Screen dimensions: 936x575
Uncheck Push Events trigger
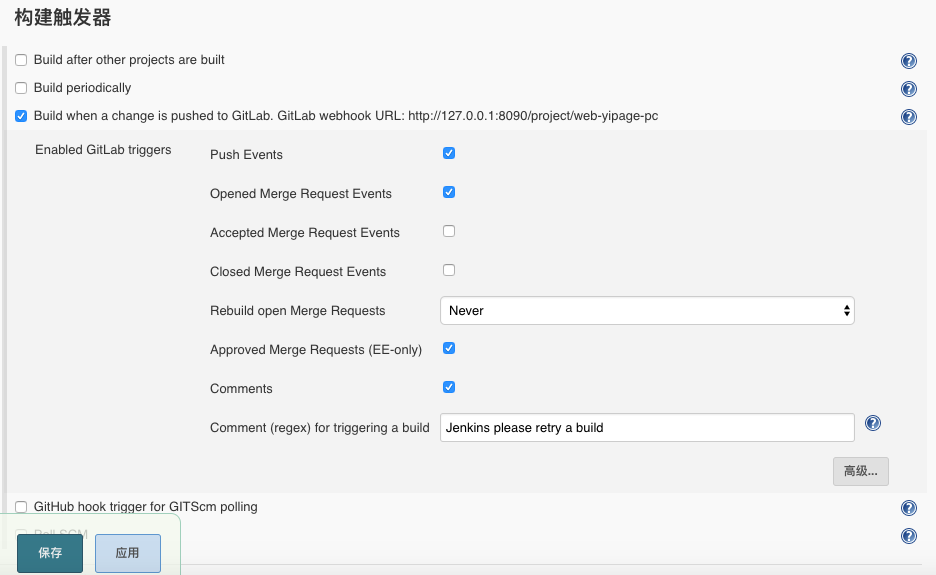point(449,153)
